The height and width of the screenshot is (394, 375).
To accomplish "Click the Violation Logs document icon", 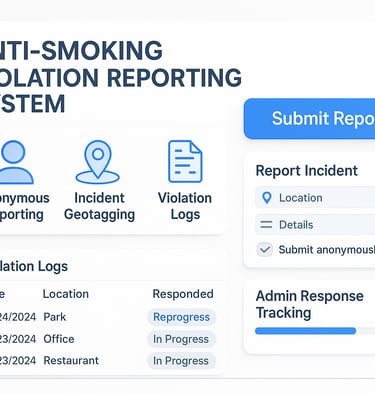I will [x=185, y=161].
